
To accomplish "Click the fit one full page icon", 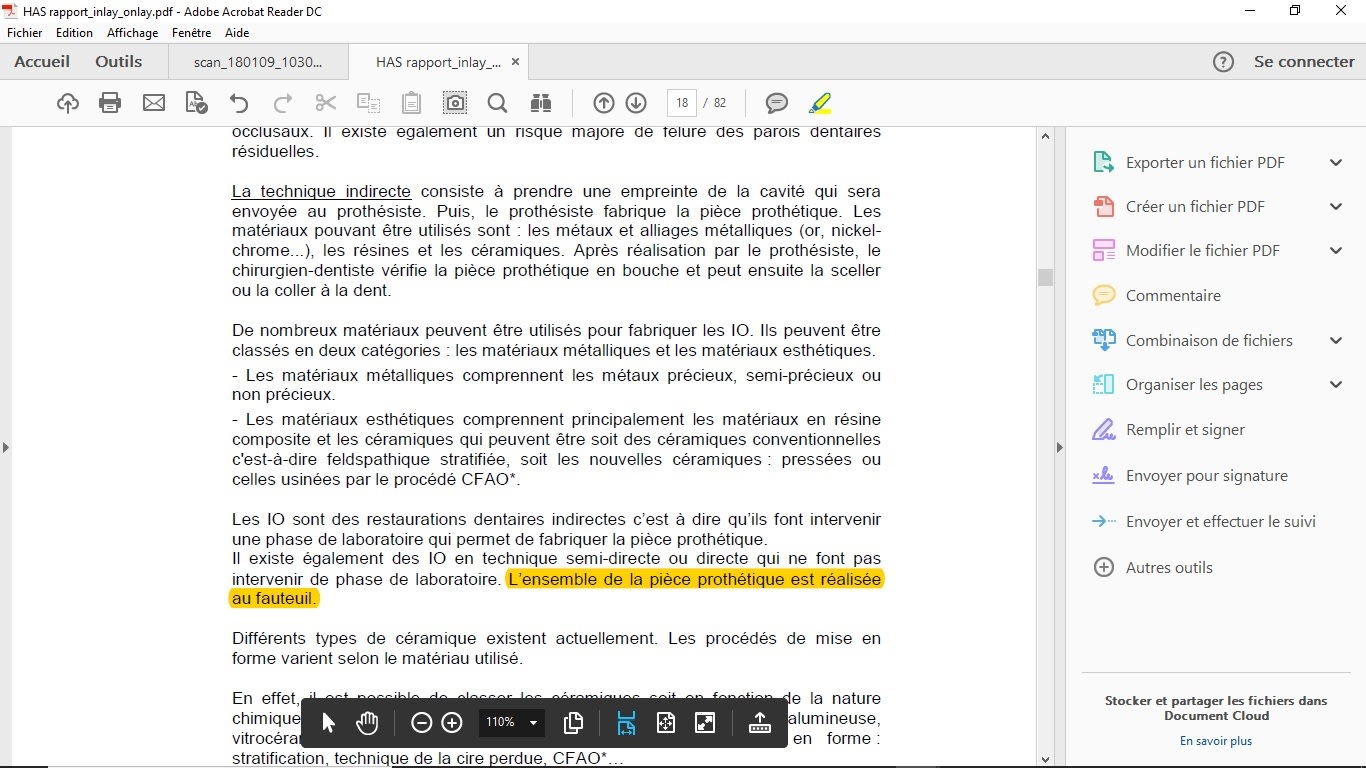I will point(666,723).
